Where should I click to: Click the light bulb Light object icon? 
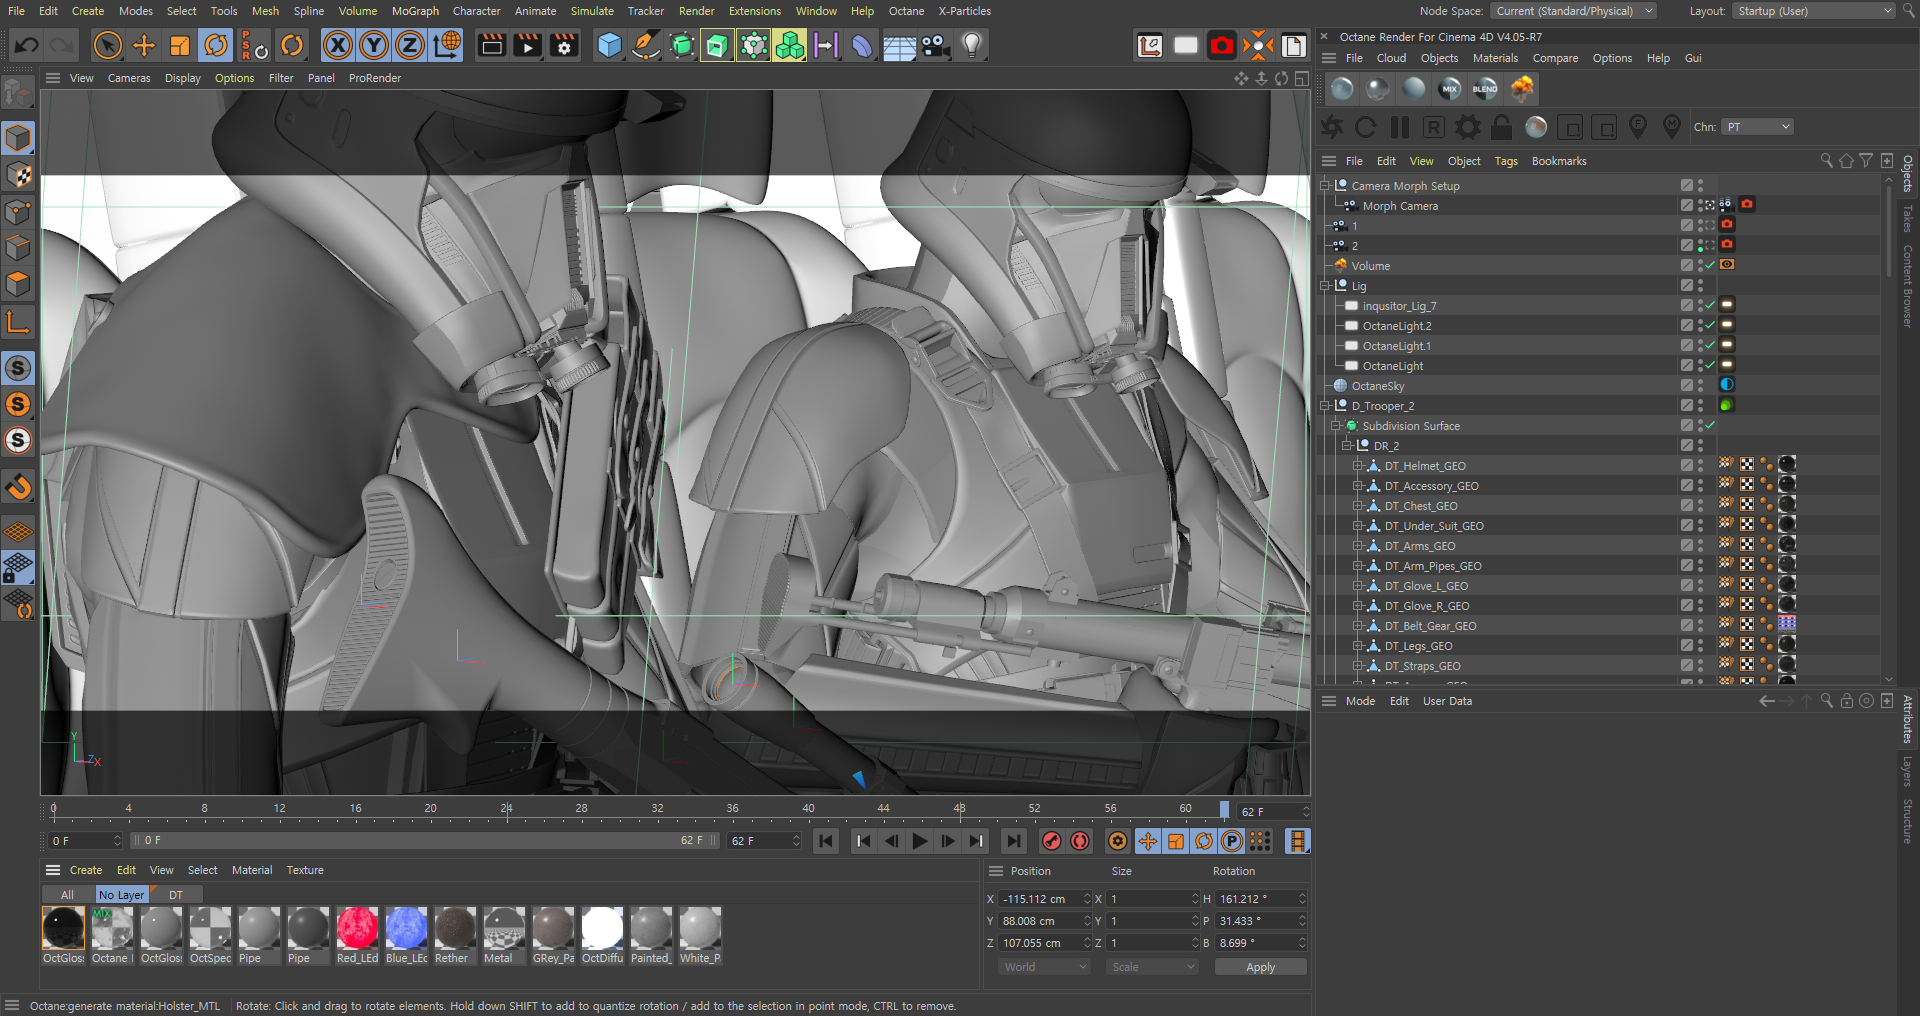(971, 45)
